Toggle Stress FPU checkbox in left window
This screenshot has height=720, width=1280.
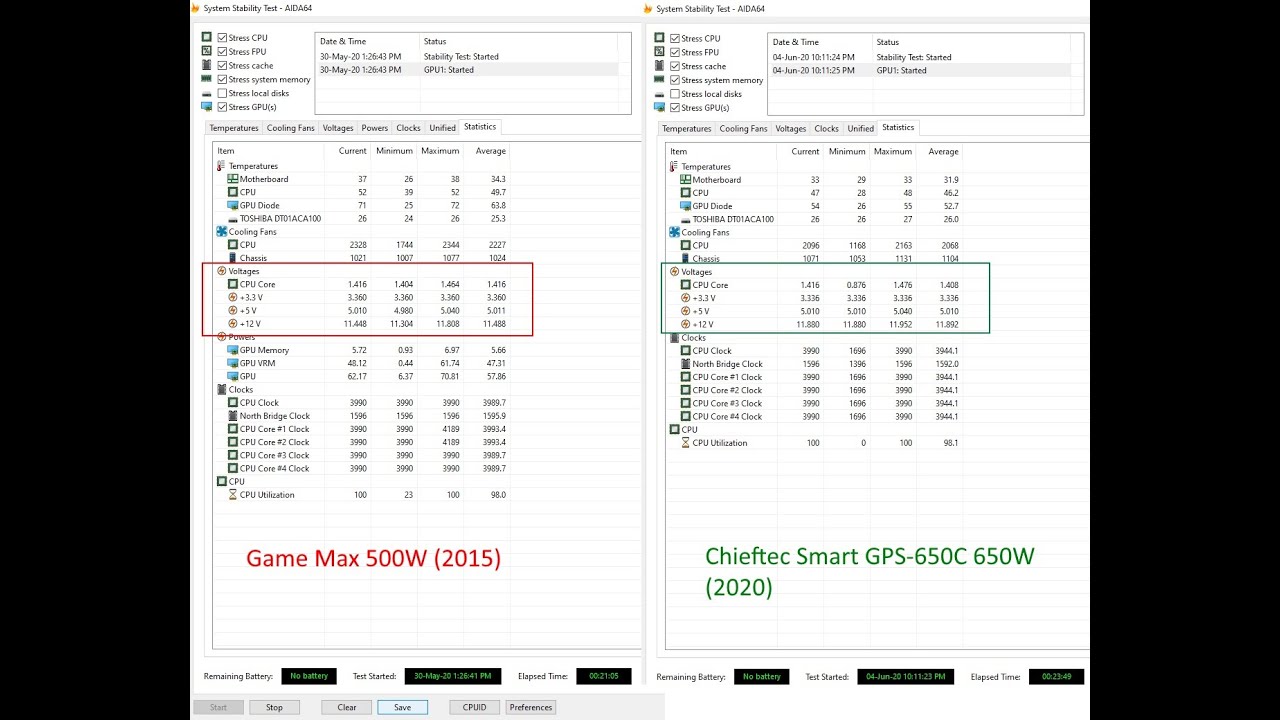222,52
